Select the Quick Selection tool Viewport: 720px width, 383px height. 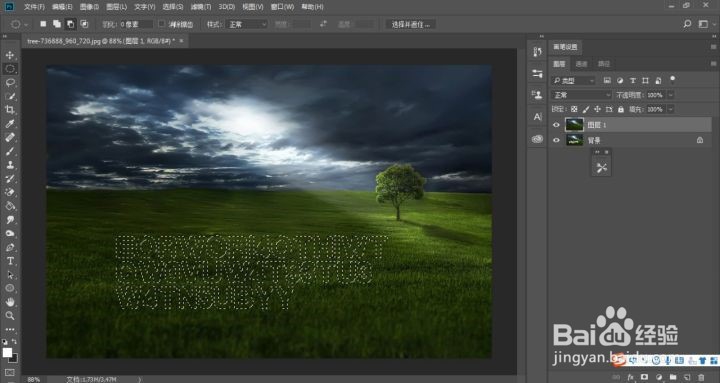(10, 96)
